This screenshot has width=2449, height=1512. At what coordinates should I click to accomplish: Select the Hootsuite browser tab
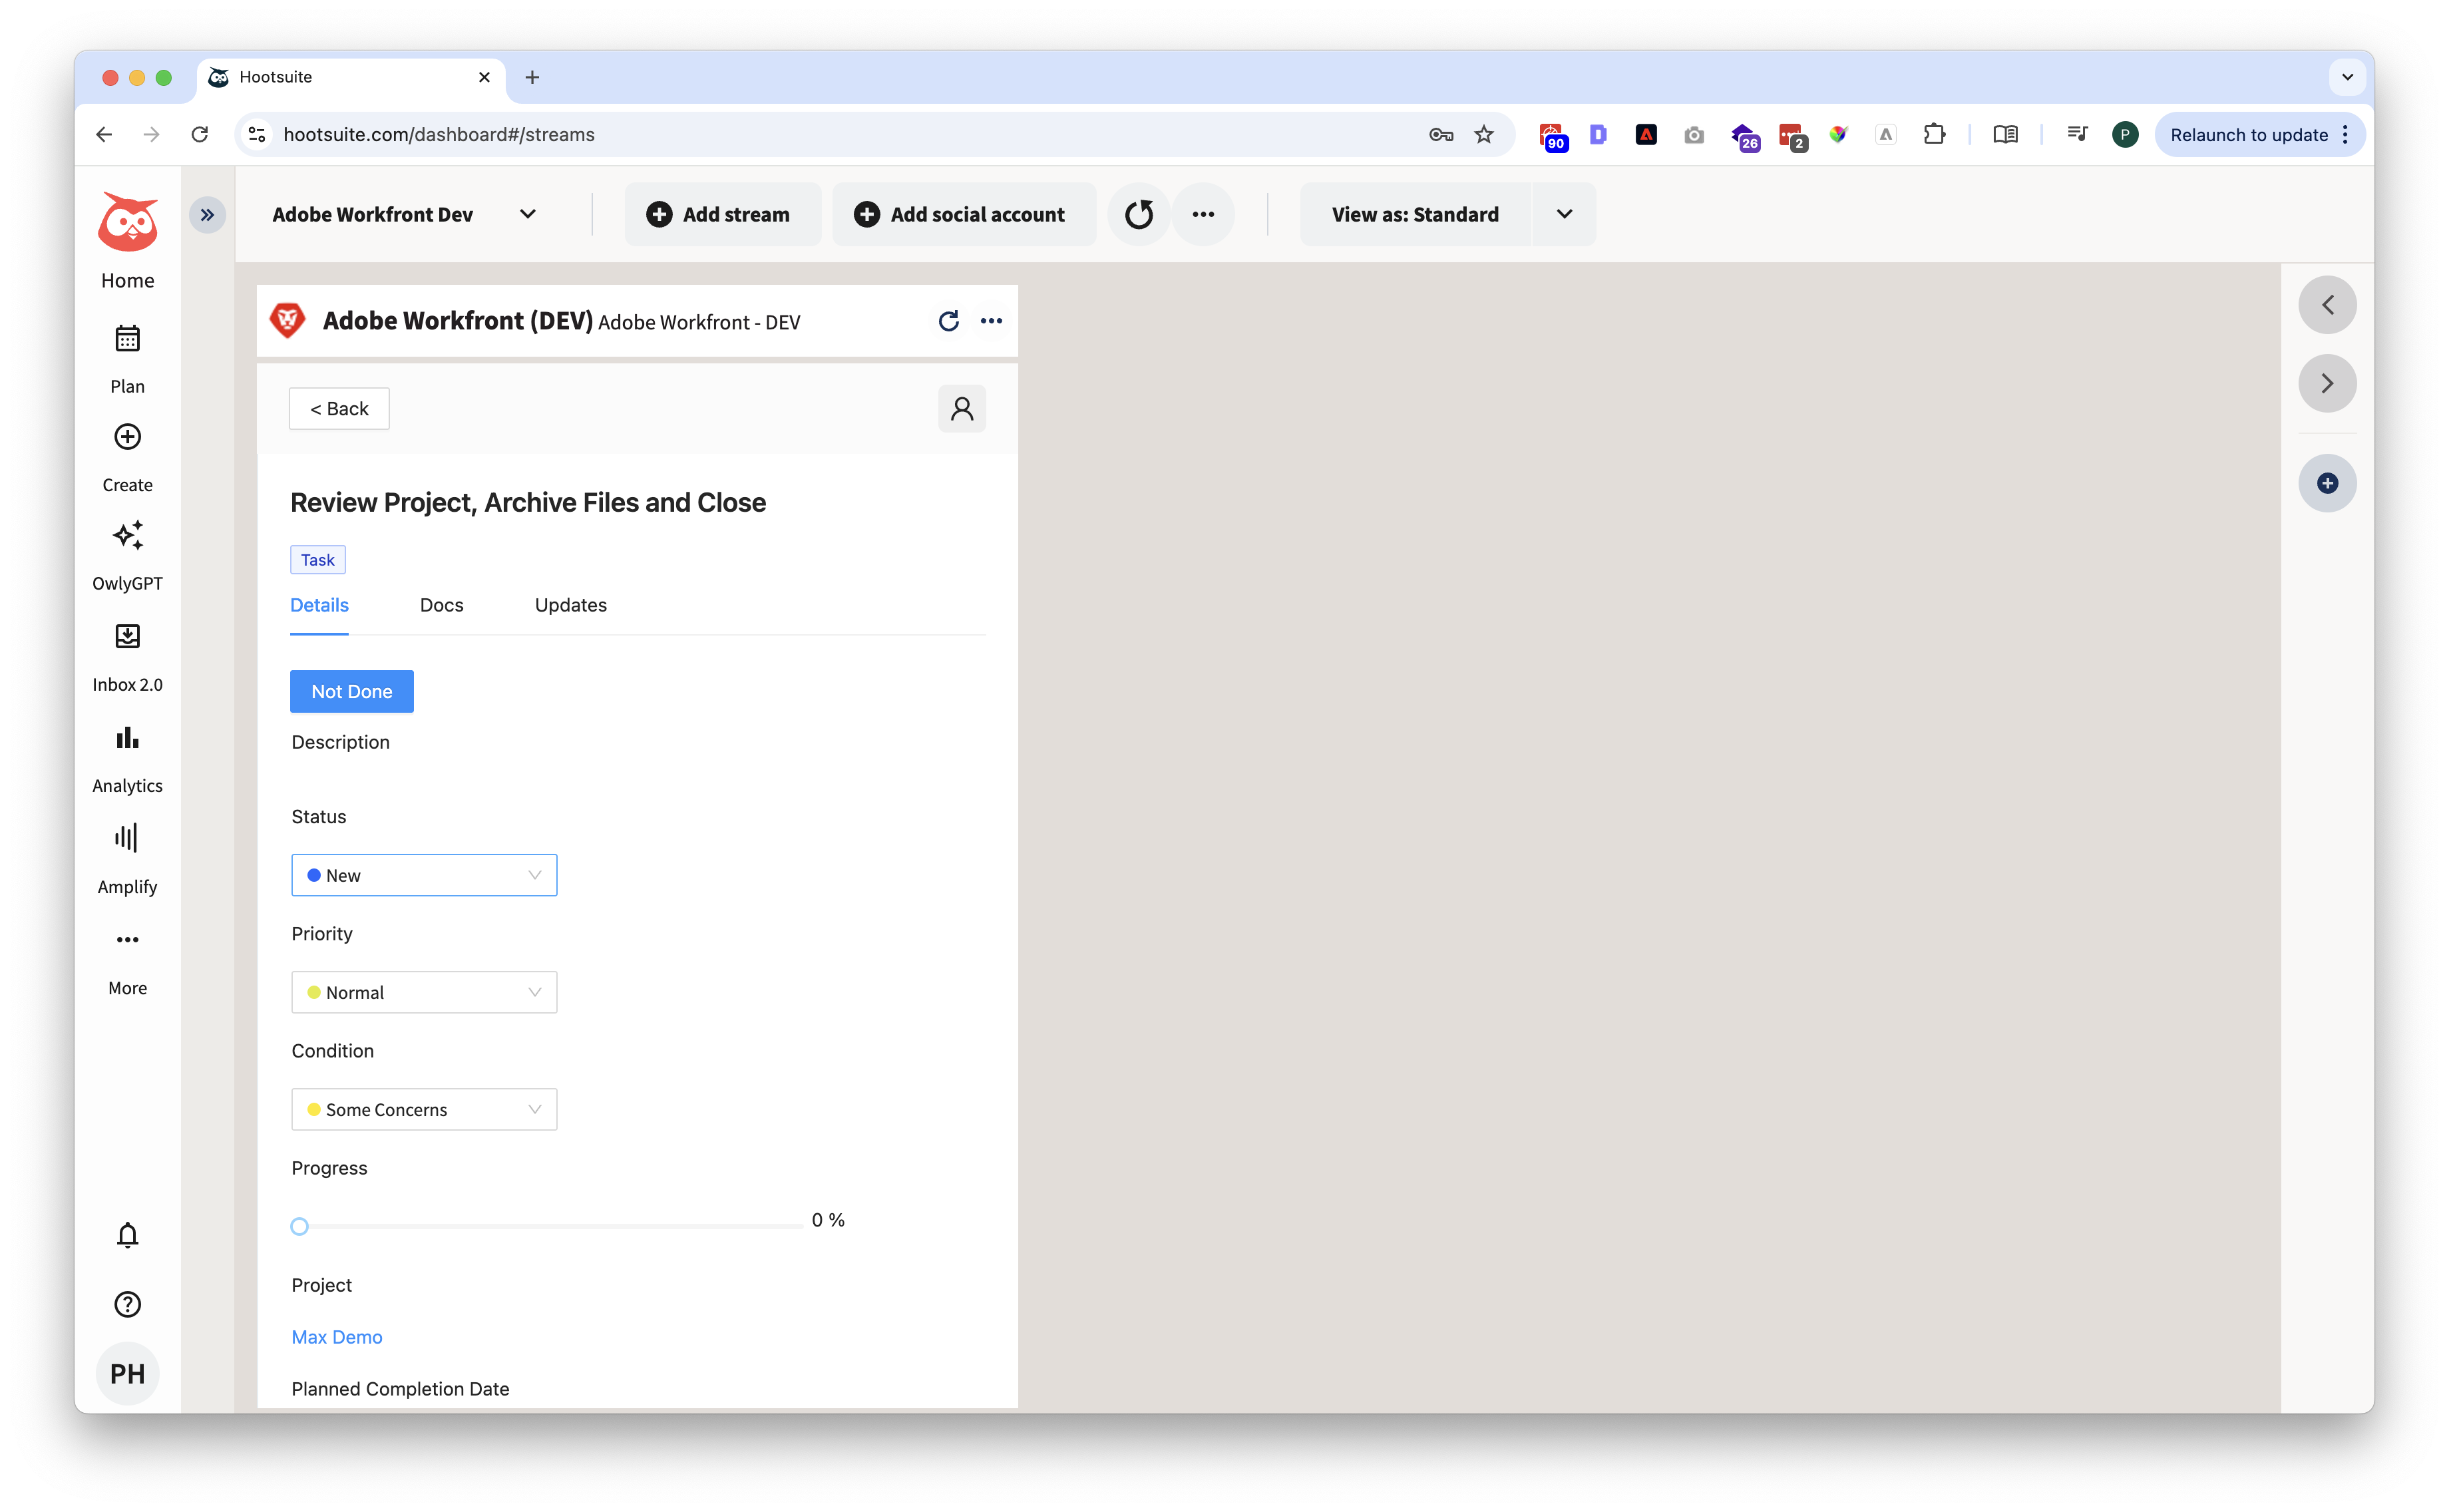coord(350,77)
